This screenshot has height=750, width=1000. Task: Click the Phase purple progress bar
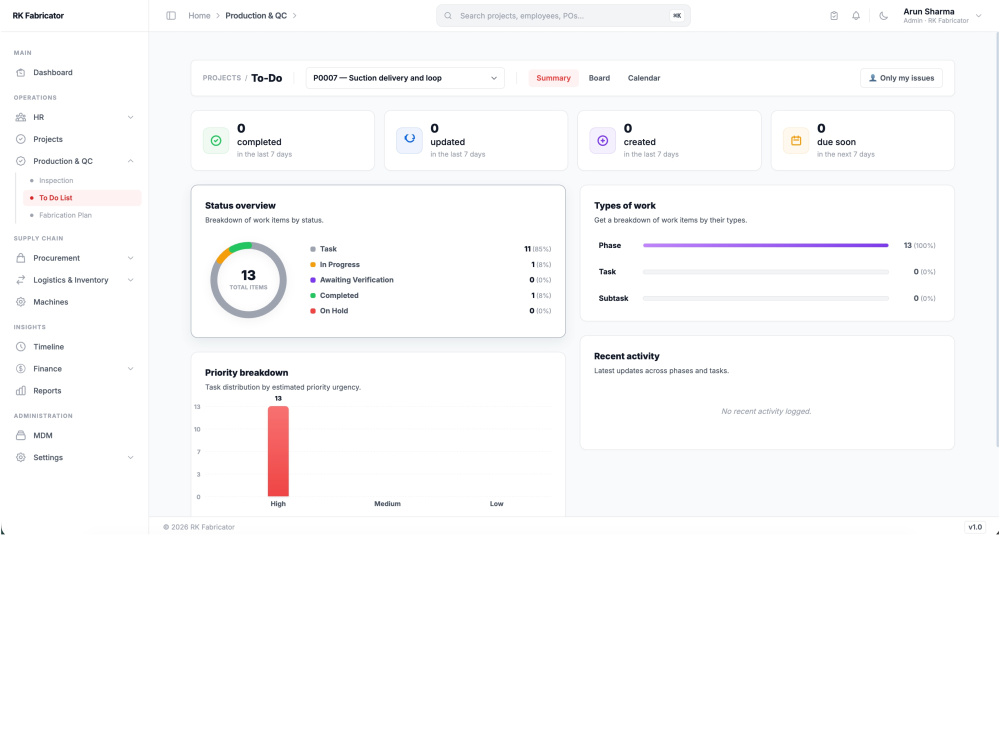coord(765,246)
